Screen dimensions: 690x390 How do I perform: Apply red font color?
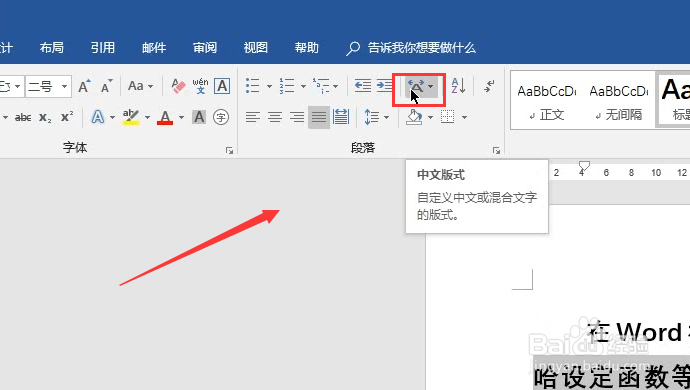(x=165, y=118)
